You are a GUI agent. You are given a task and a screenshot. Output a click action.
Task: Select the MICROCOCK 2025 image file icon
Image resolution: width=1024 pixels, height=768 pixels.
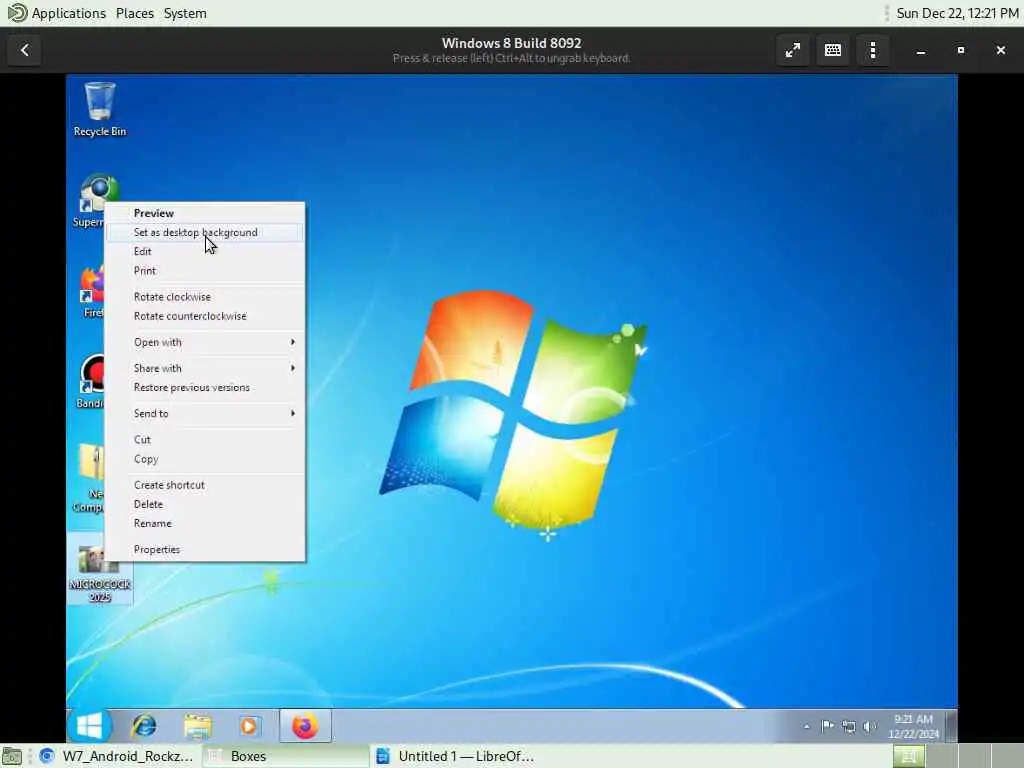pyautogui.click(x=99, y=571)
